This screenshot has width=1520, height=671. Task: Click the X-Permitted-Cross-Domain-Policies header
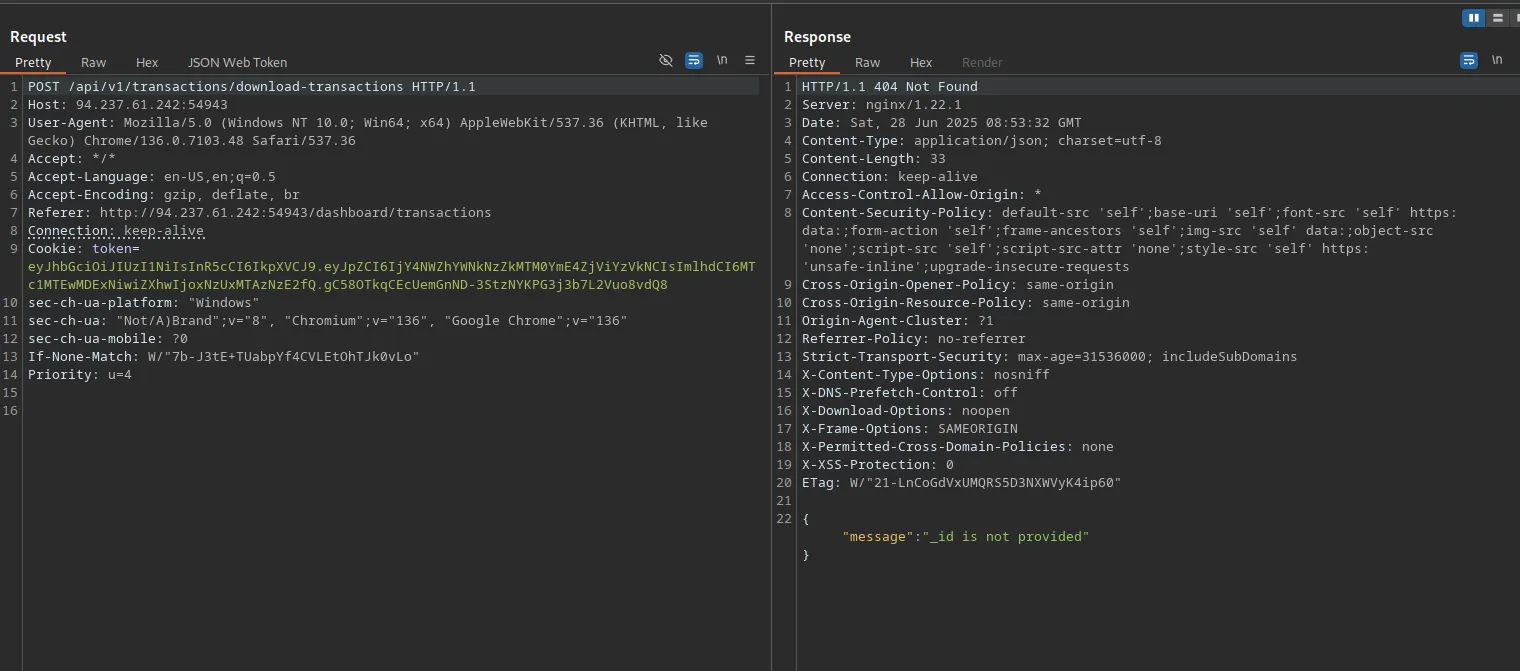pos(958,447)
